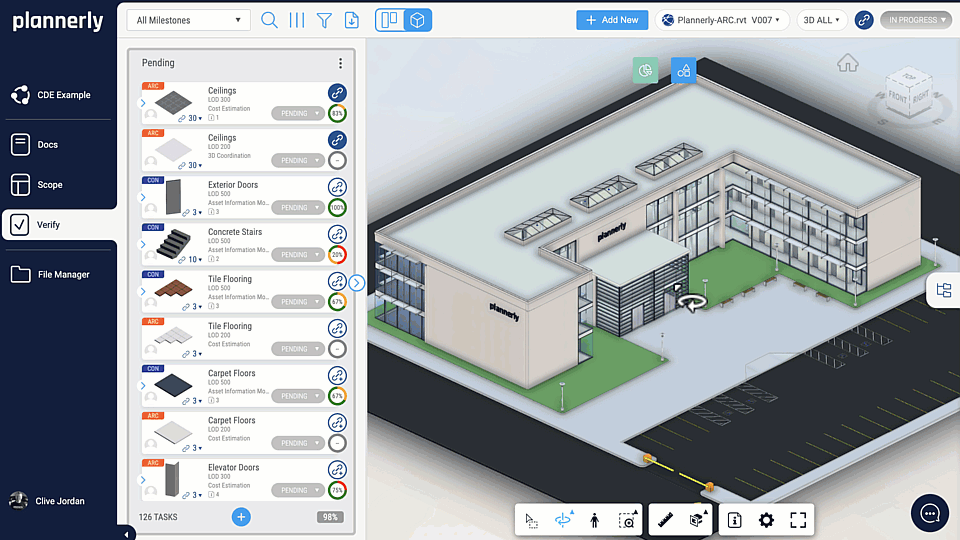Click the home view icon

[847, 64]
